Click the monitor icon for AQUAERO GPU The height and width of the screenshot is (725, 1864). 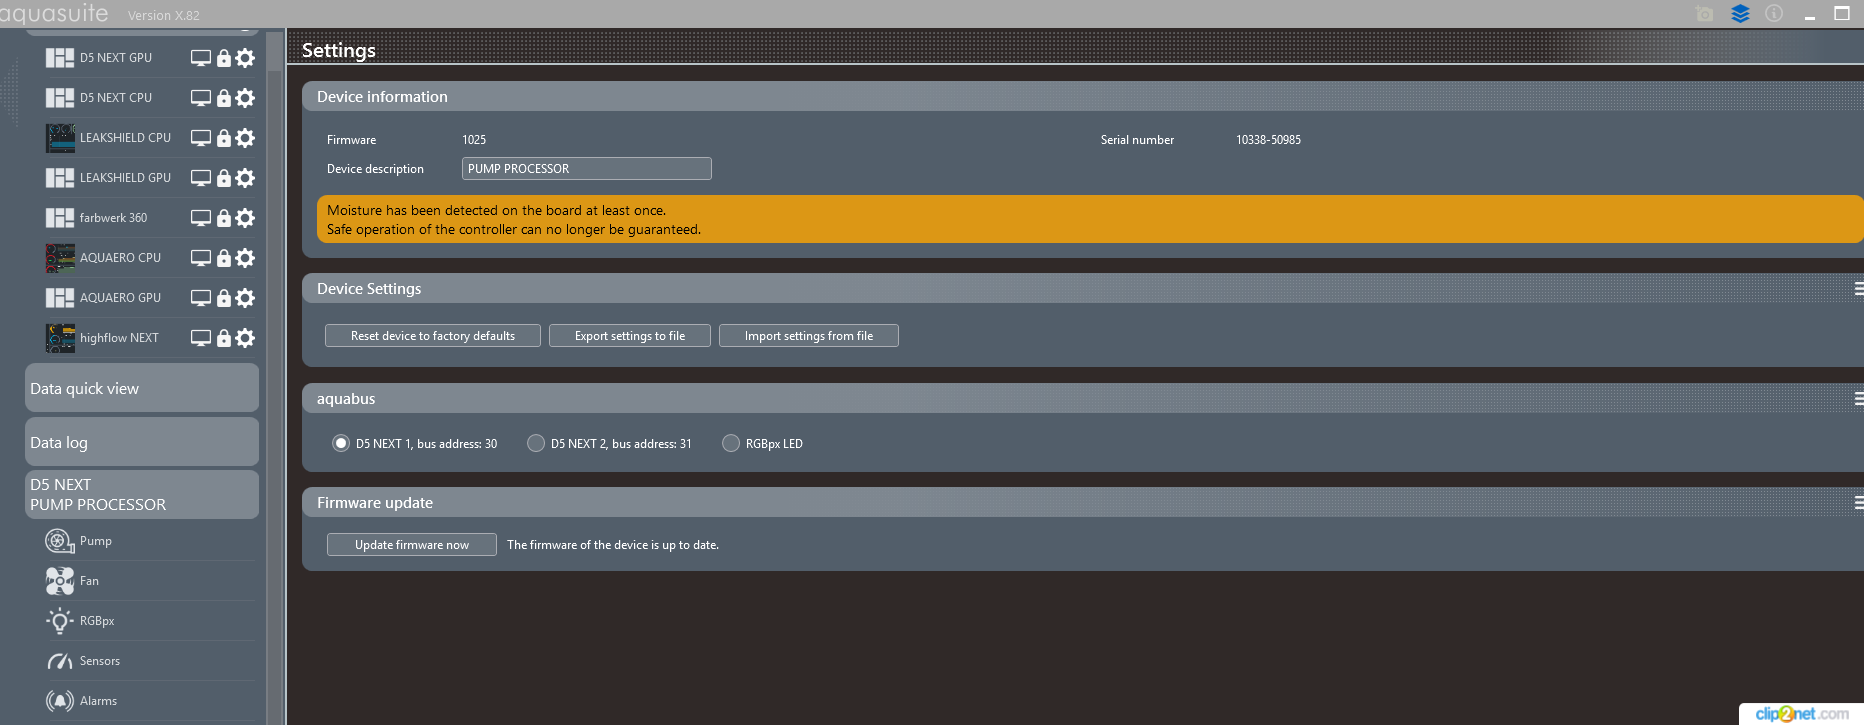click(x=201, y=298)
